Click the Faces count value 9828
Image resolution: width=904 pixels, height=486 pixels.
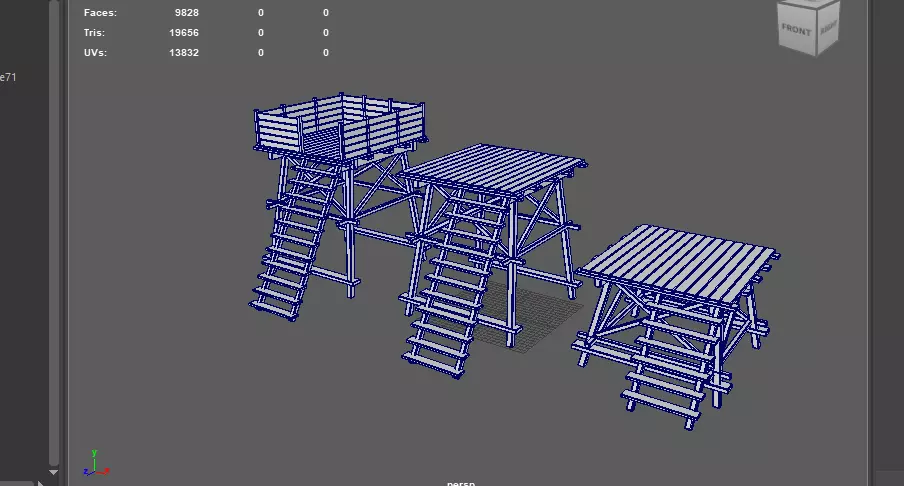[186, 13]
